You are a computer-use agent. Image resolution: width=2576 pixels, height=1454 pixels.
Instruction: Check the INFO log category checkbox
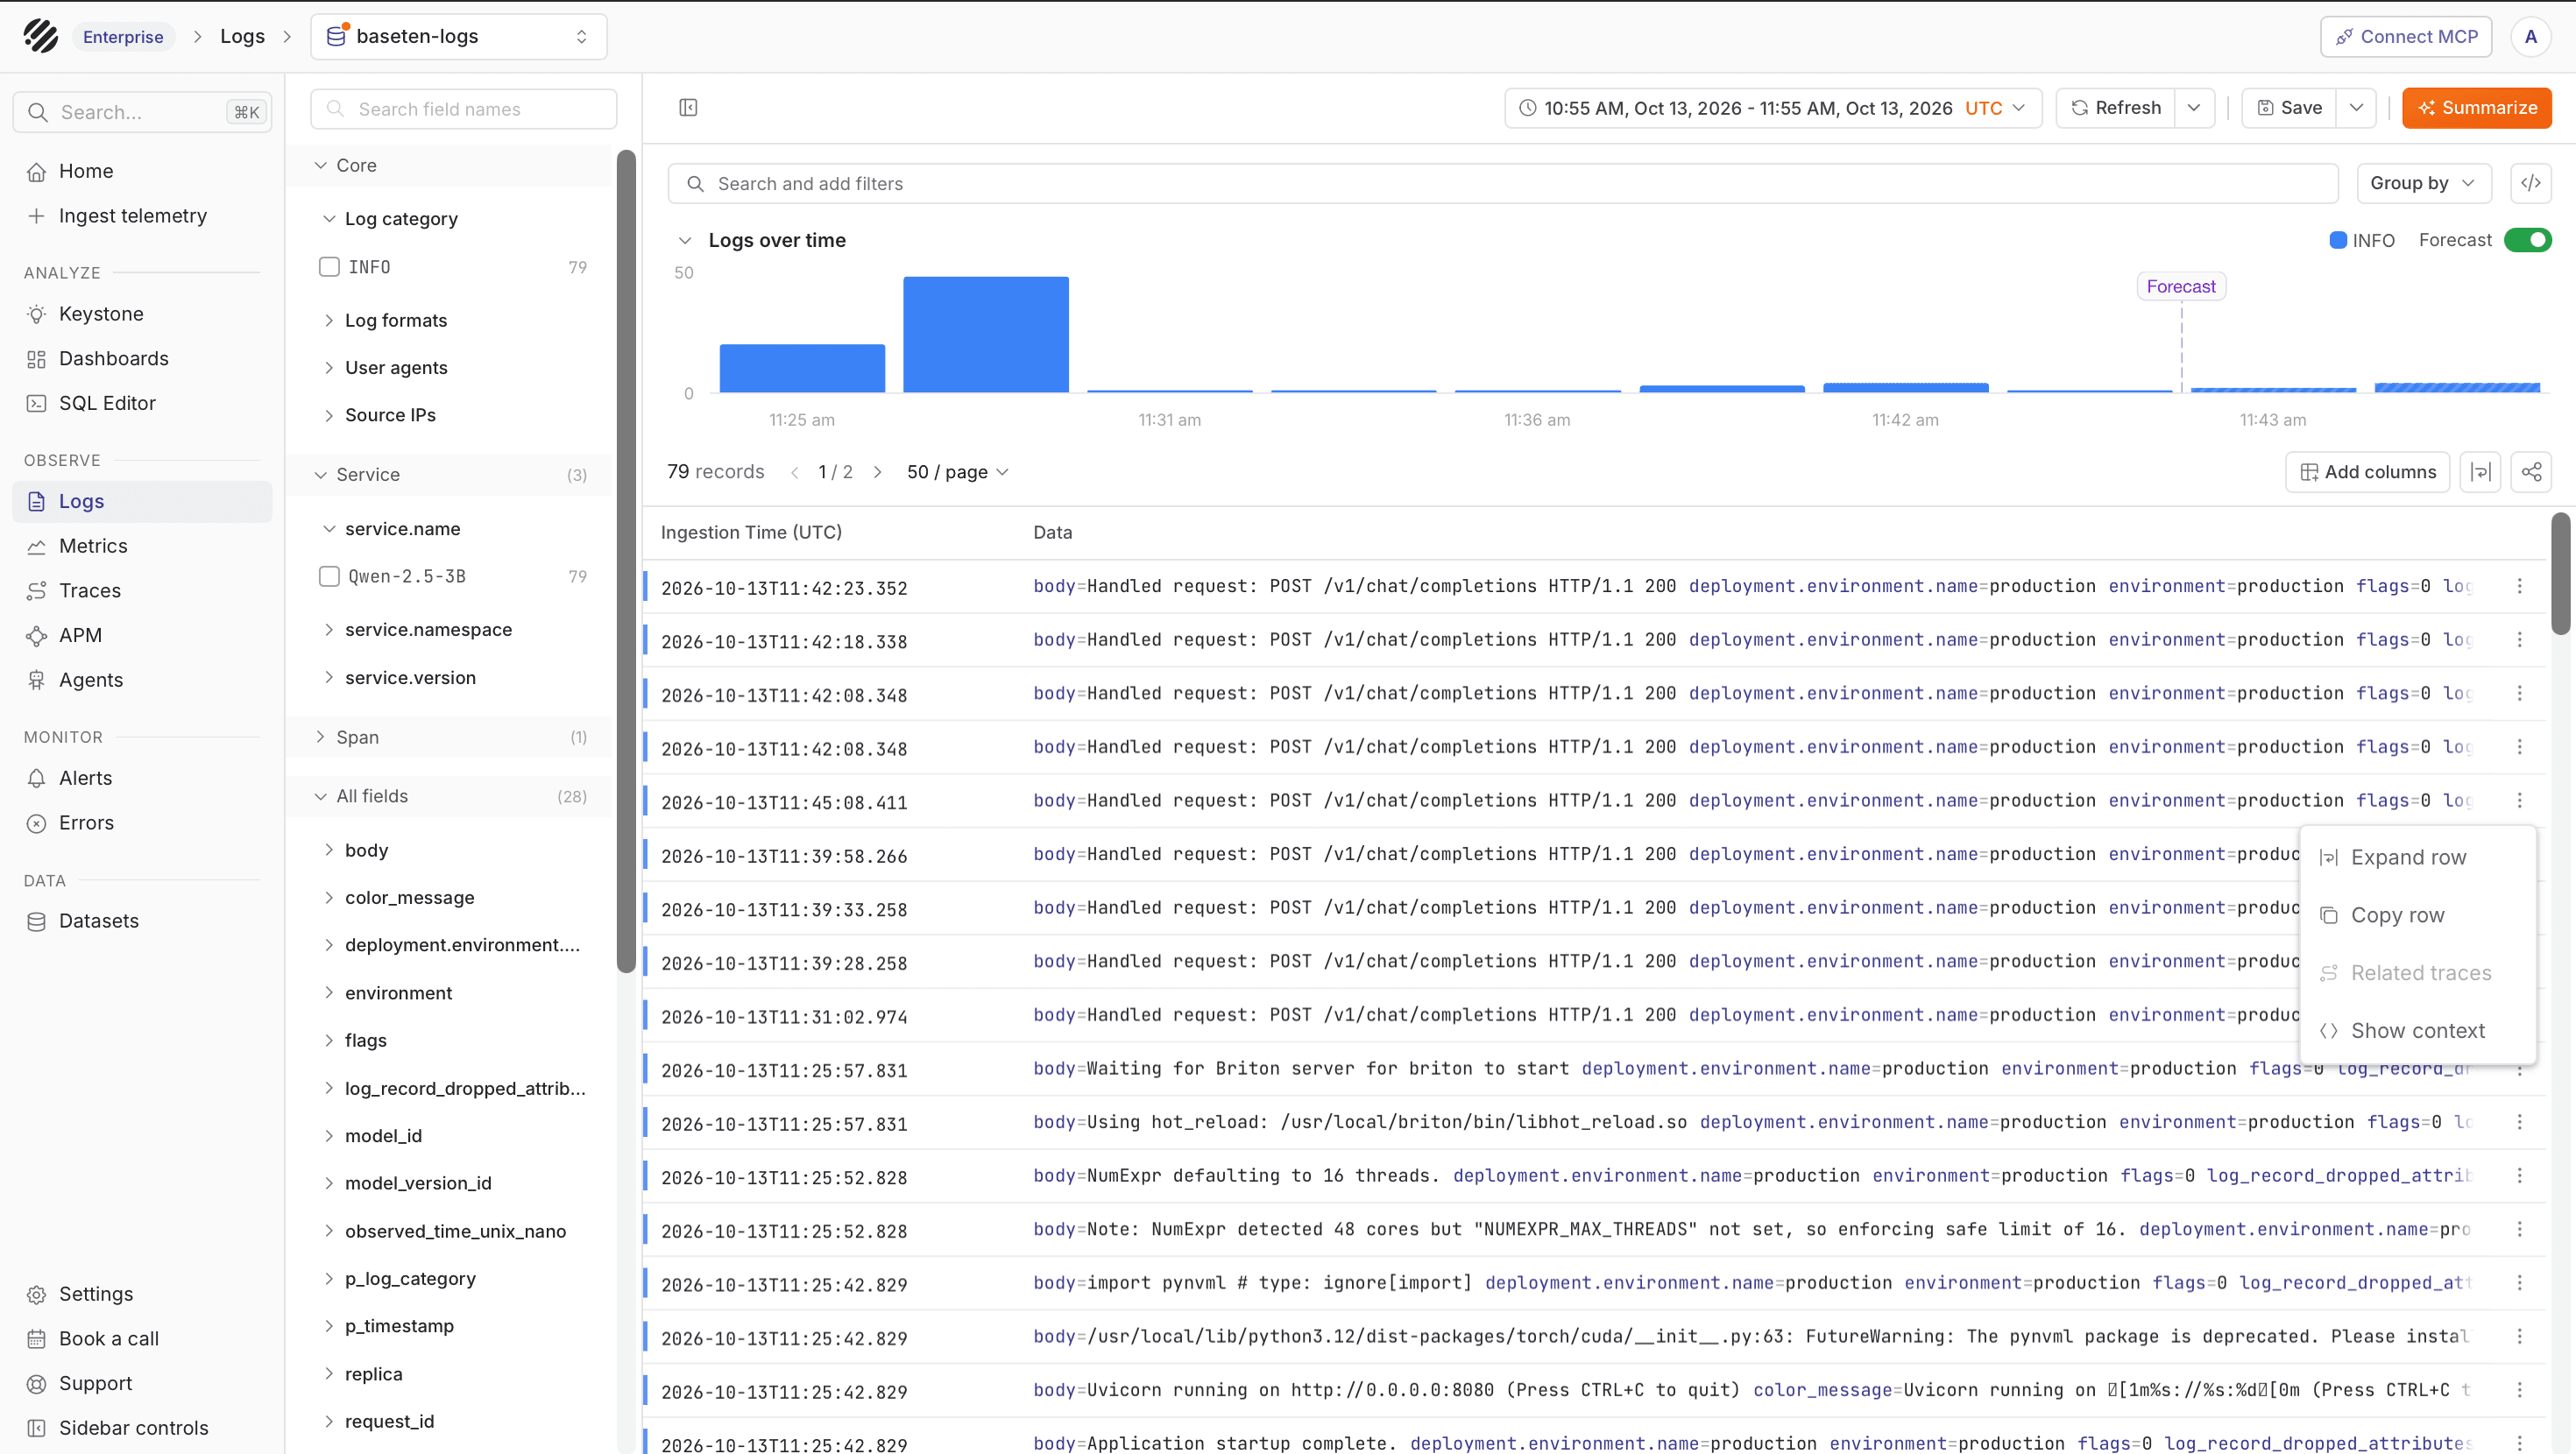(329, 267)
